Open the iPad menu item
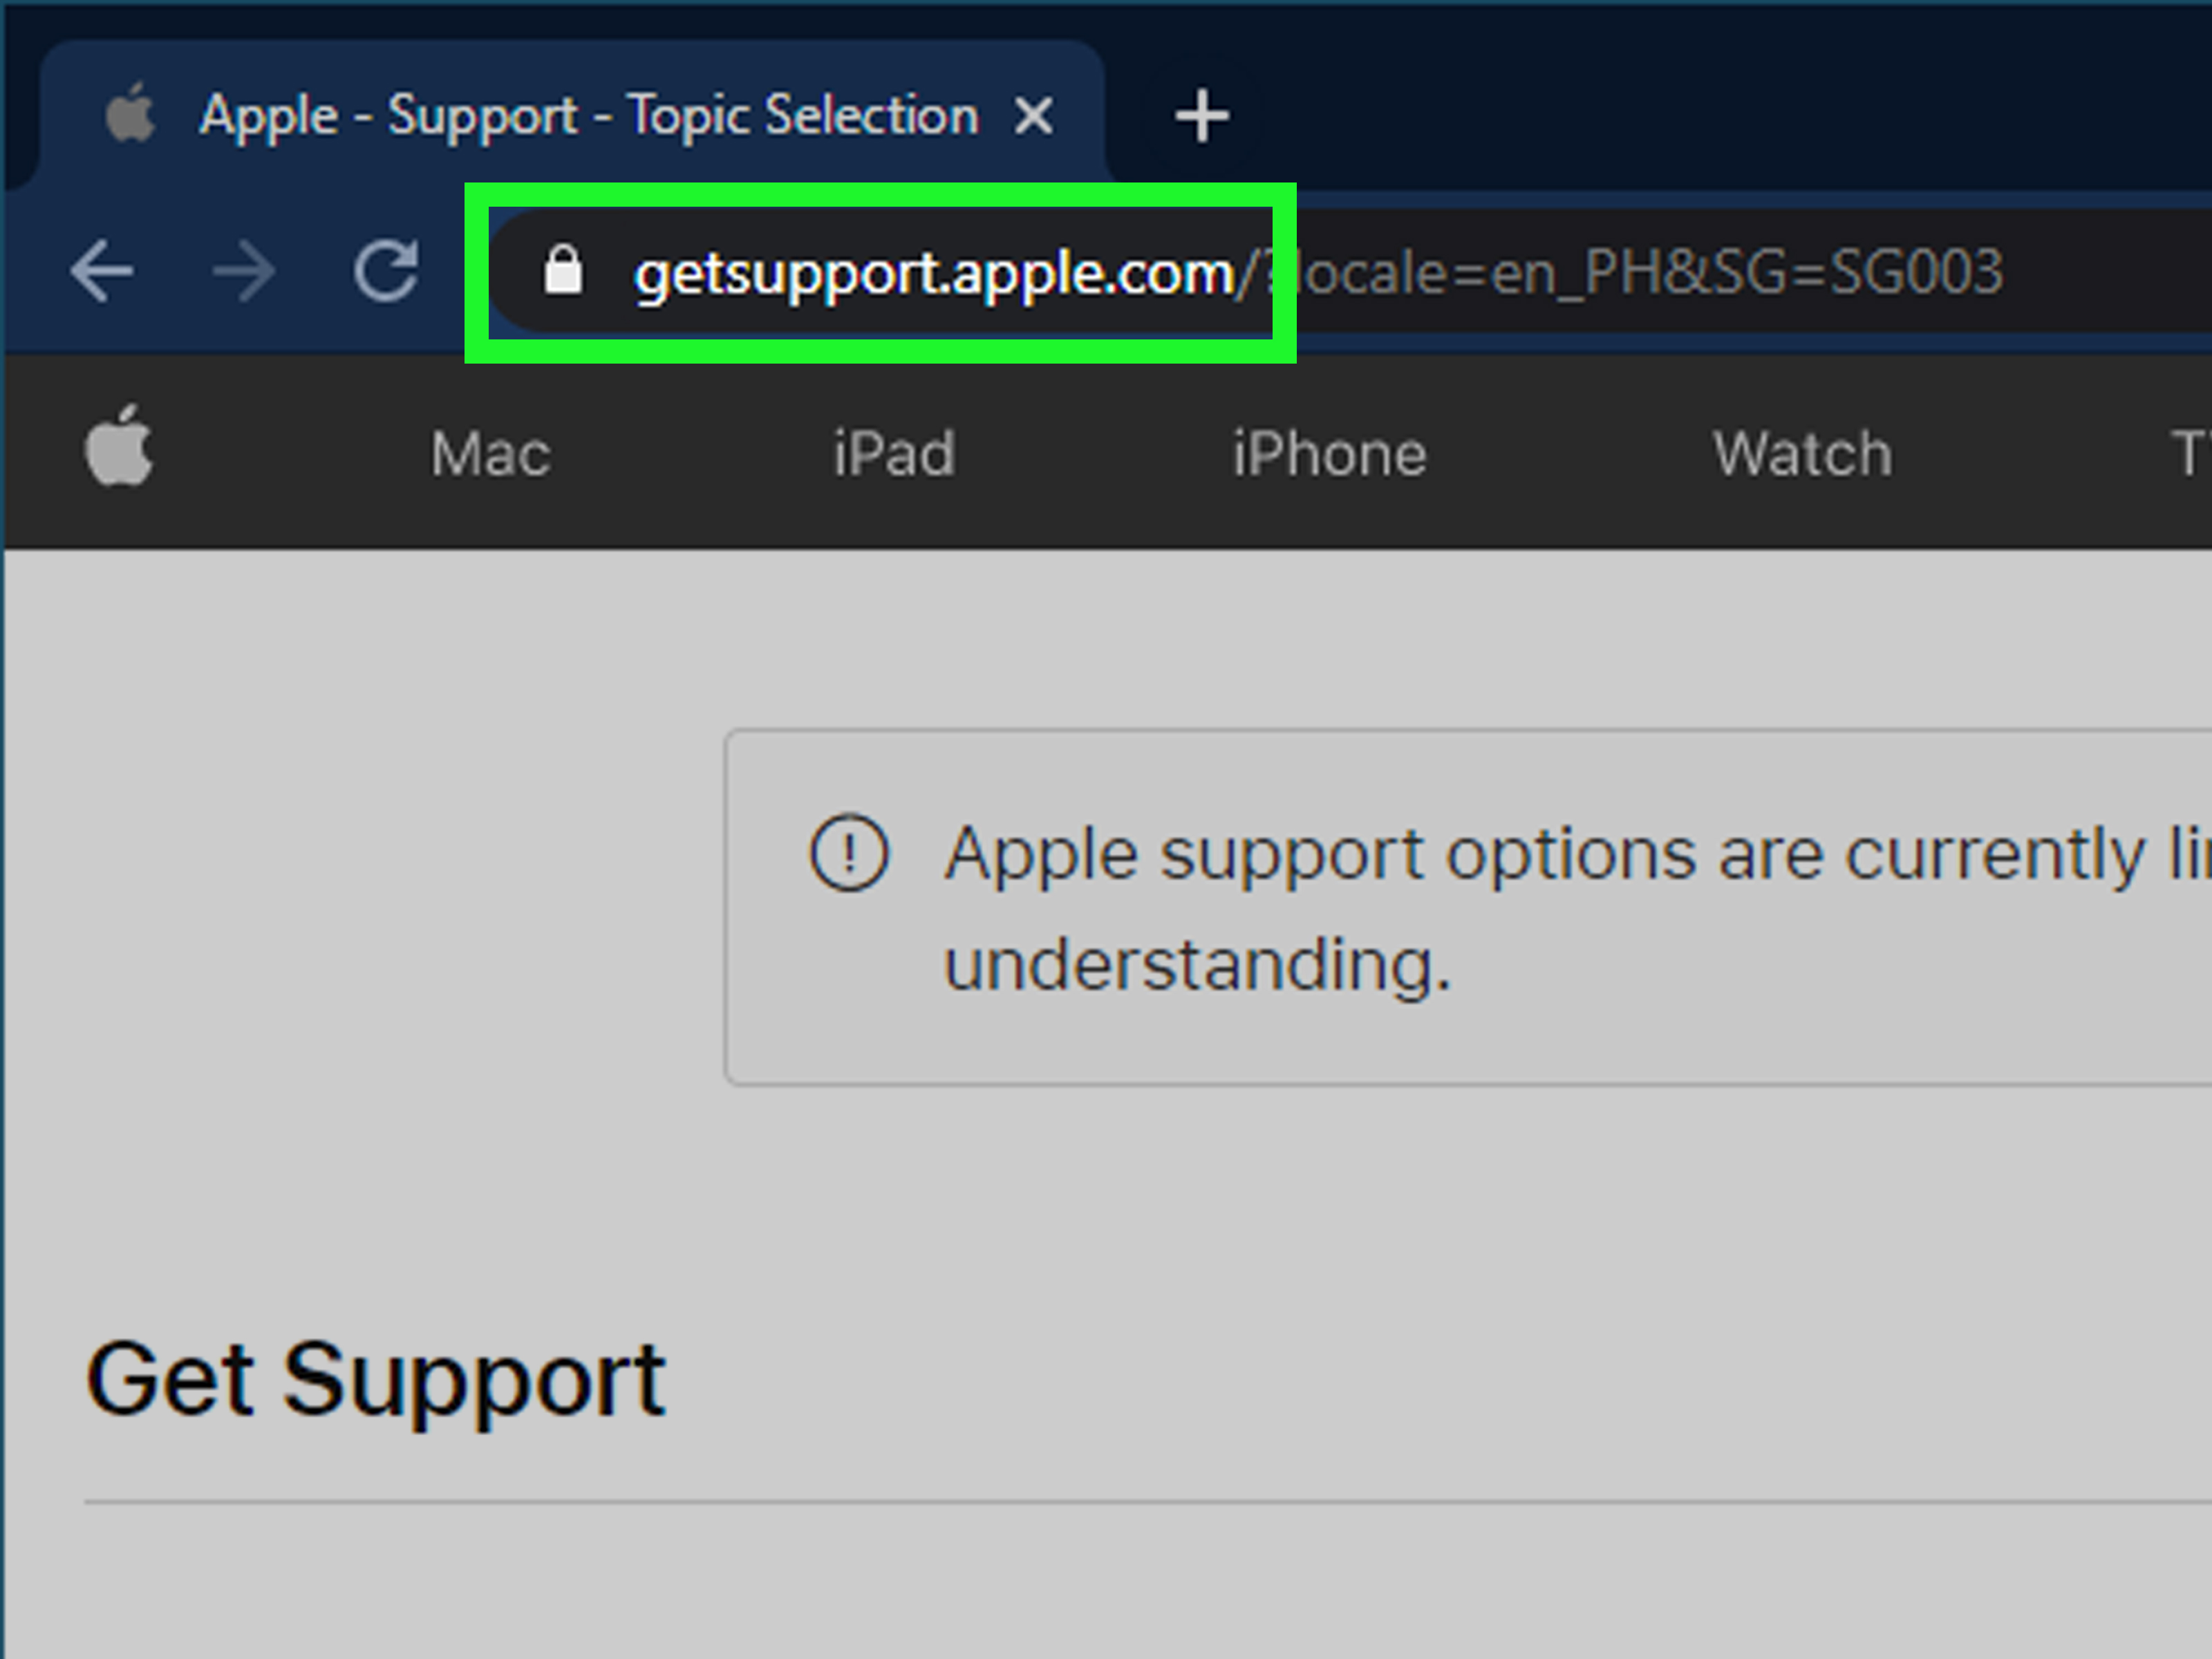The height and width of the screenshot is (1659, 2212). (x=894, y=454)
